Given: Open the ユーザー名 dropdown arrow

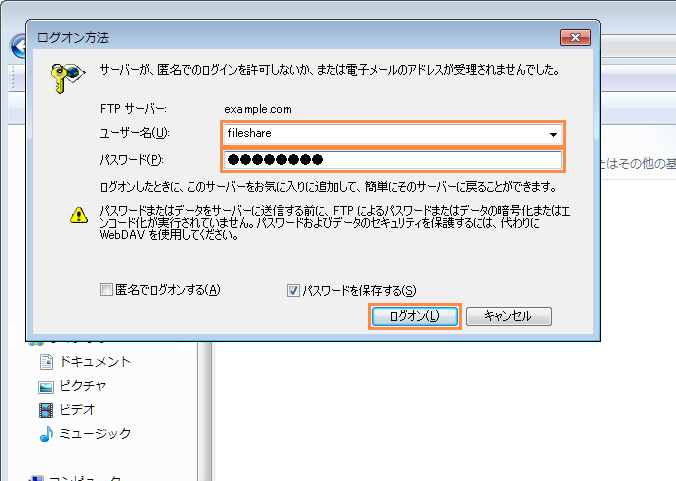Looking at the screenshot, I should click(553, 134).
